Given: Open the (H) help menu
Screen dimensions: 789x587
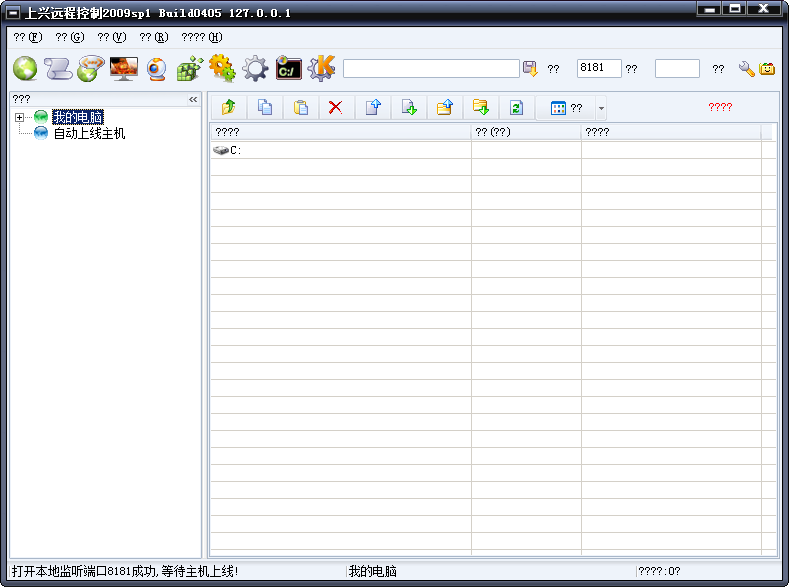Looking at the screenshot, I should tap(201, 37).
